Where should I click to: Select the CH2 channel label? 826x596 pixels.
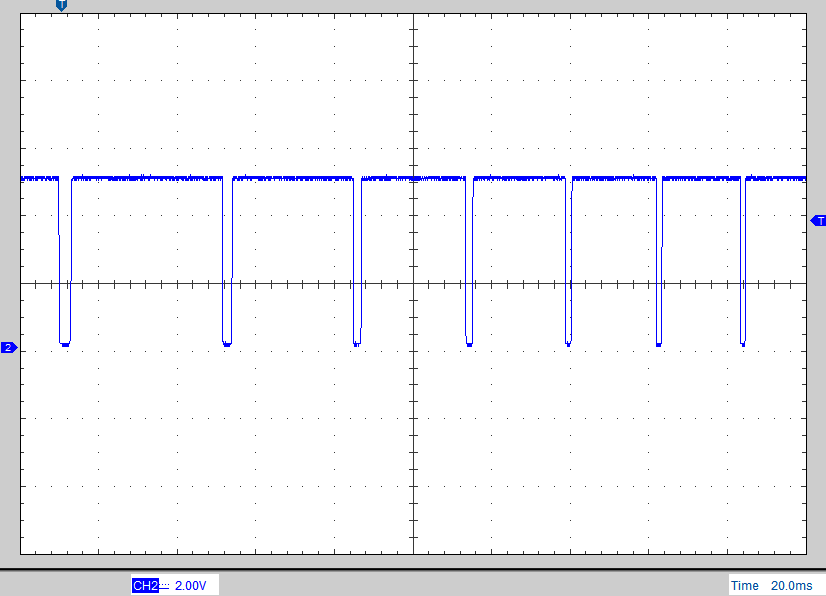tap(145, 585)
